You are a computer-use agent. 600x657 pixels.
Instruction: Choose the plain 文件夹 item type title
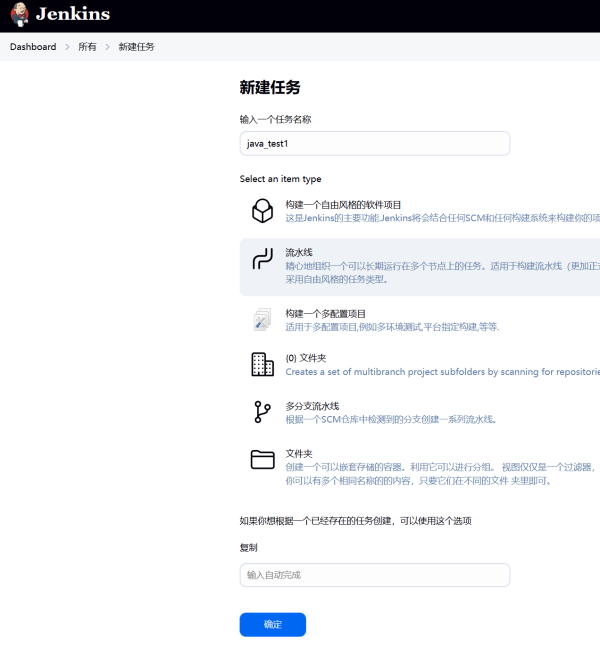click(299, 453)
